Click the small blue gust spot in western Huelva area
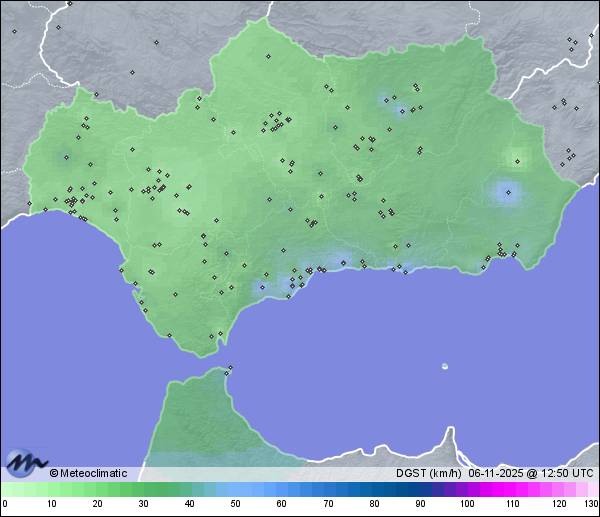The height and width of the screenshot is (517, 600). click(x=66, y=157)
